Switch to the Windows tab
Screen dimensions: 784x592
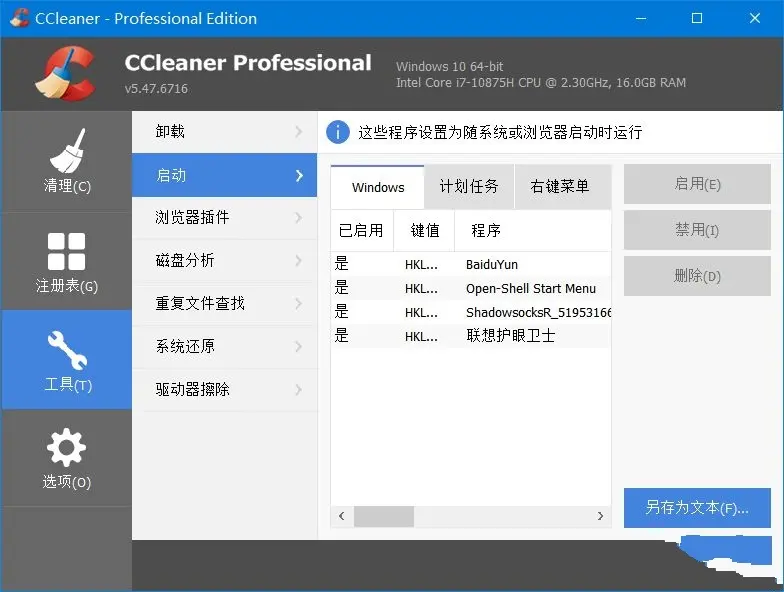pos(378,187)
